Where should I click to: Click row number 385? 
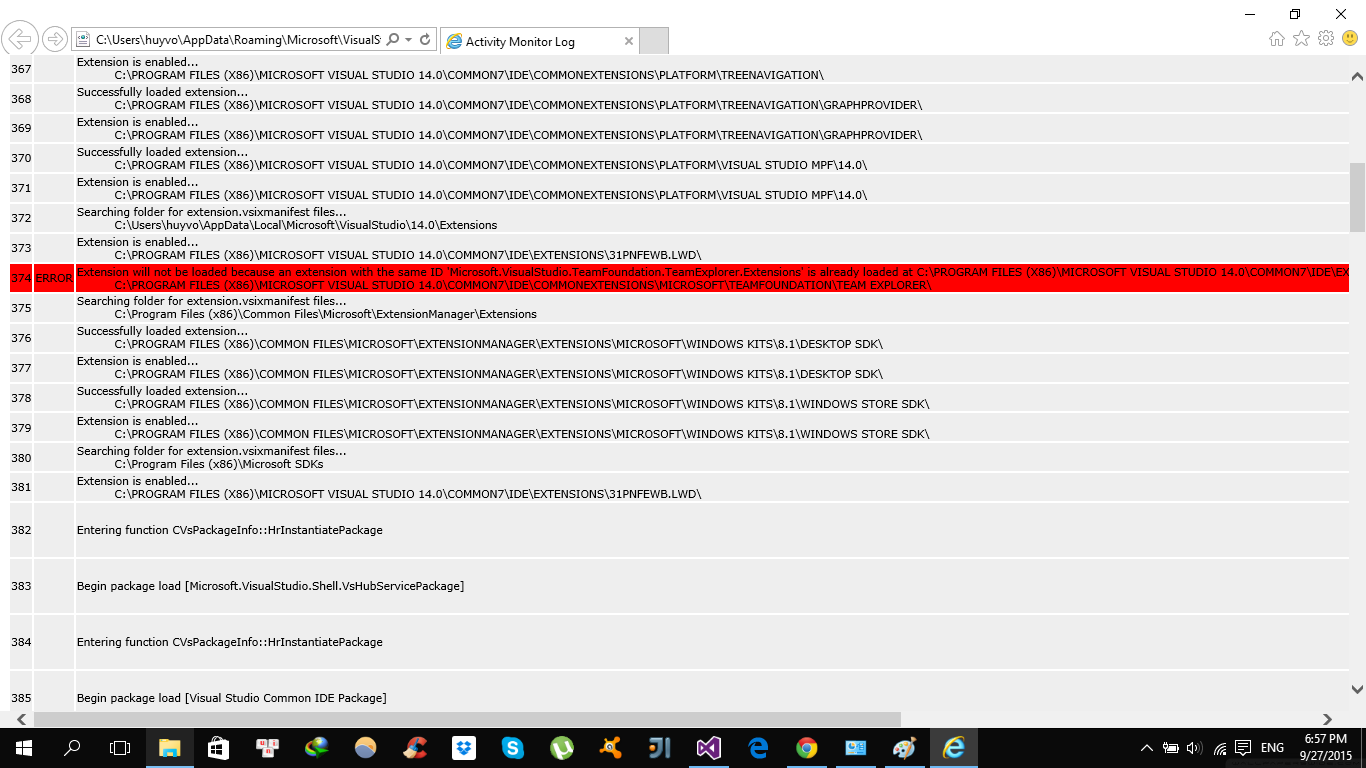point(21,698)
